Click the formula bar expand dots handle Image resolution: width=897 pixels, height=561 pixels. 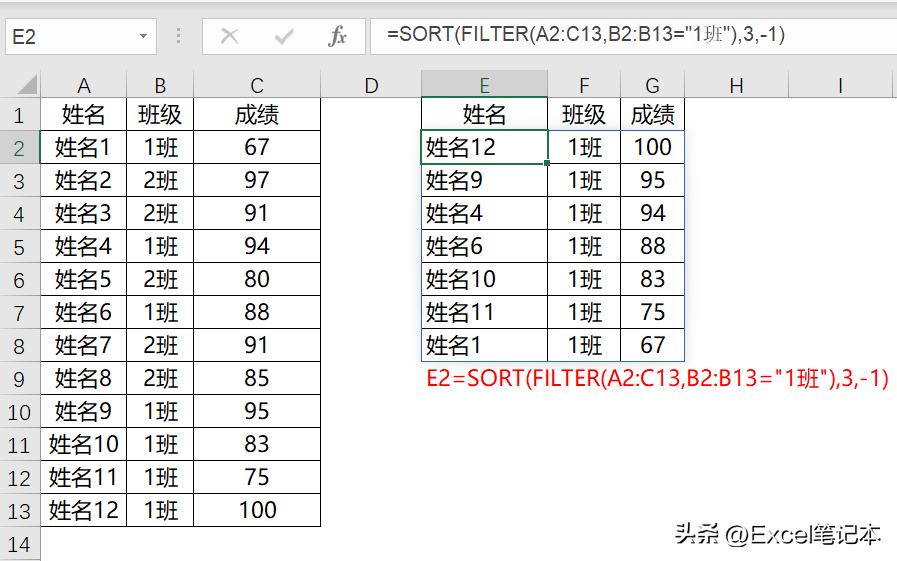(178, 36)
